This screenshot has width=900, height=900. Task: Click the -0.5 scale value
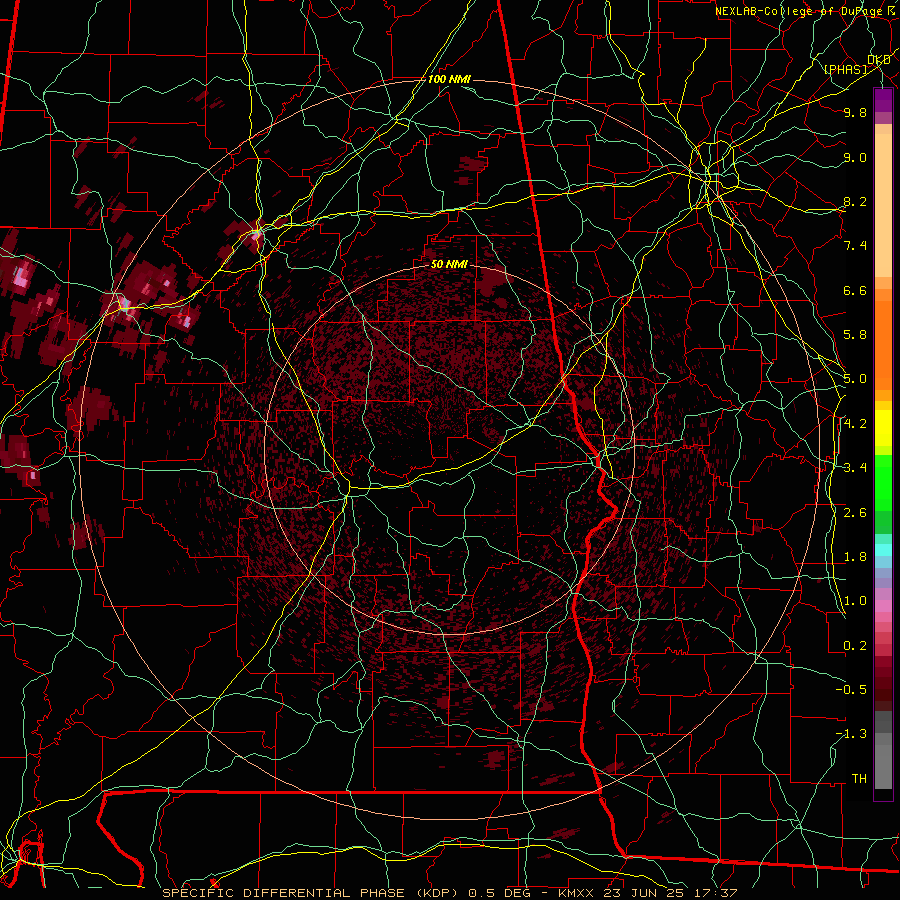click(x=851, y=690)
